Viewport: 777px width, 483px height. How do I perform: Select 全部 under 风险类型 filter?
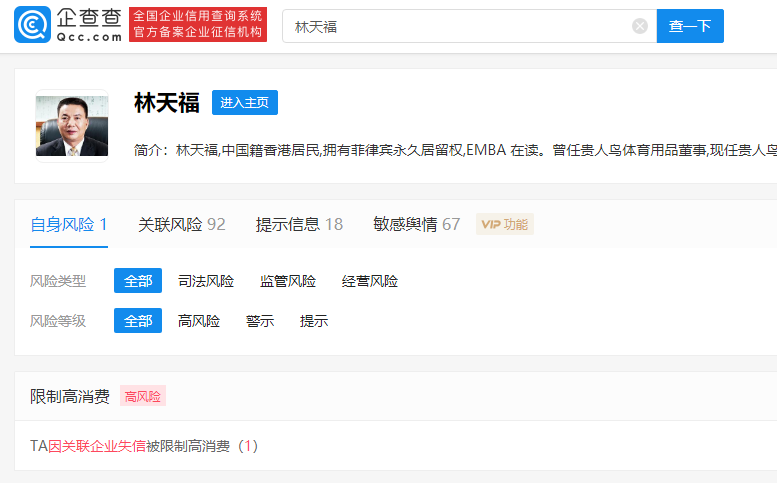click(137, 281)
